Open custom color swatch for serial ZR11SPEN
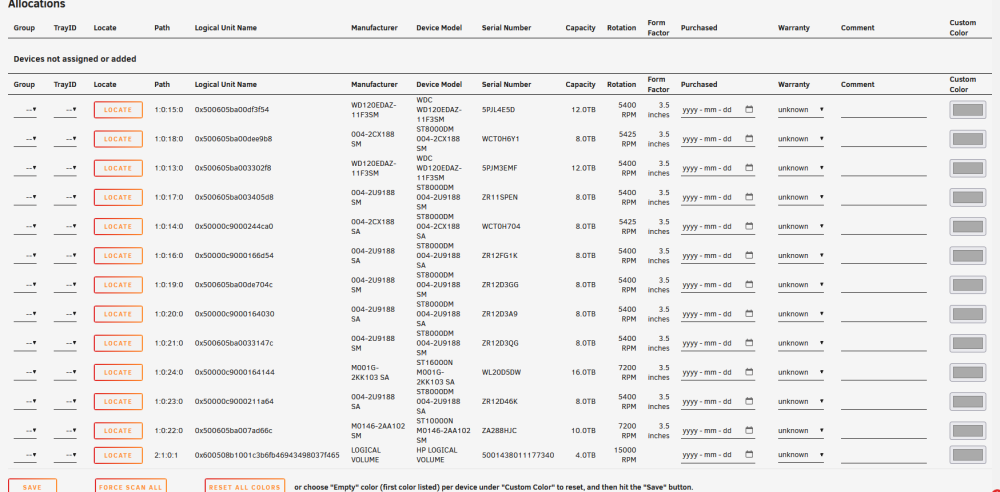Screen dimensions: 1000x492 click(967, 198)
